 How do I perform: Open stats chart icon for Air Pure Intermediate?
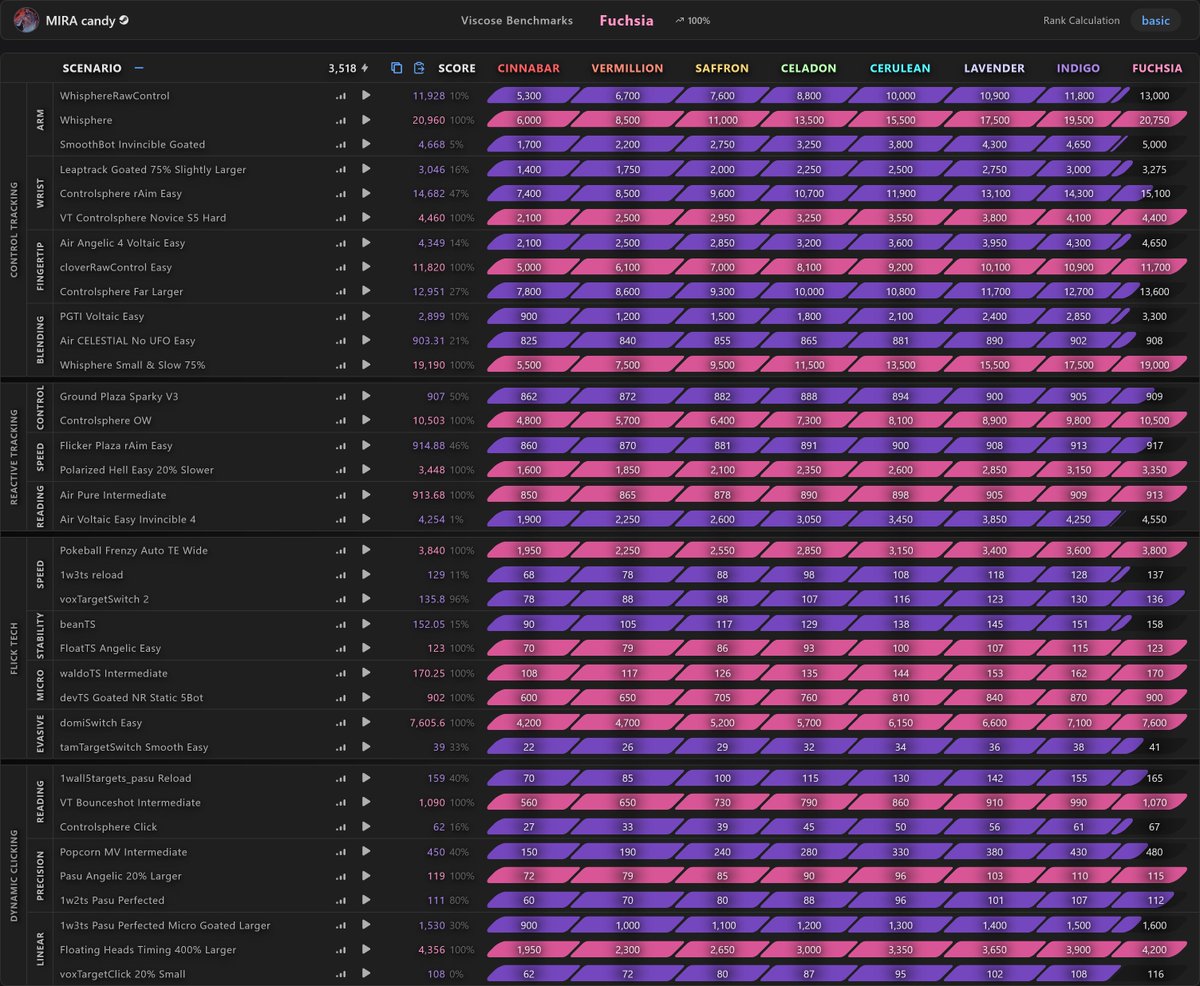click(341, 495)
